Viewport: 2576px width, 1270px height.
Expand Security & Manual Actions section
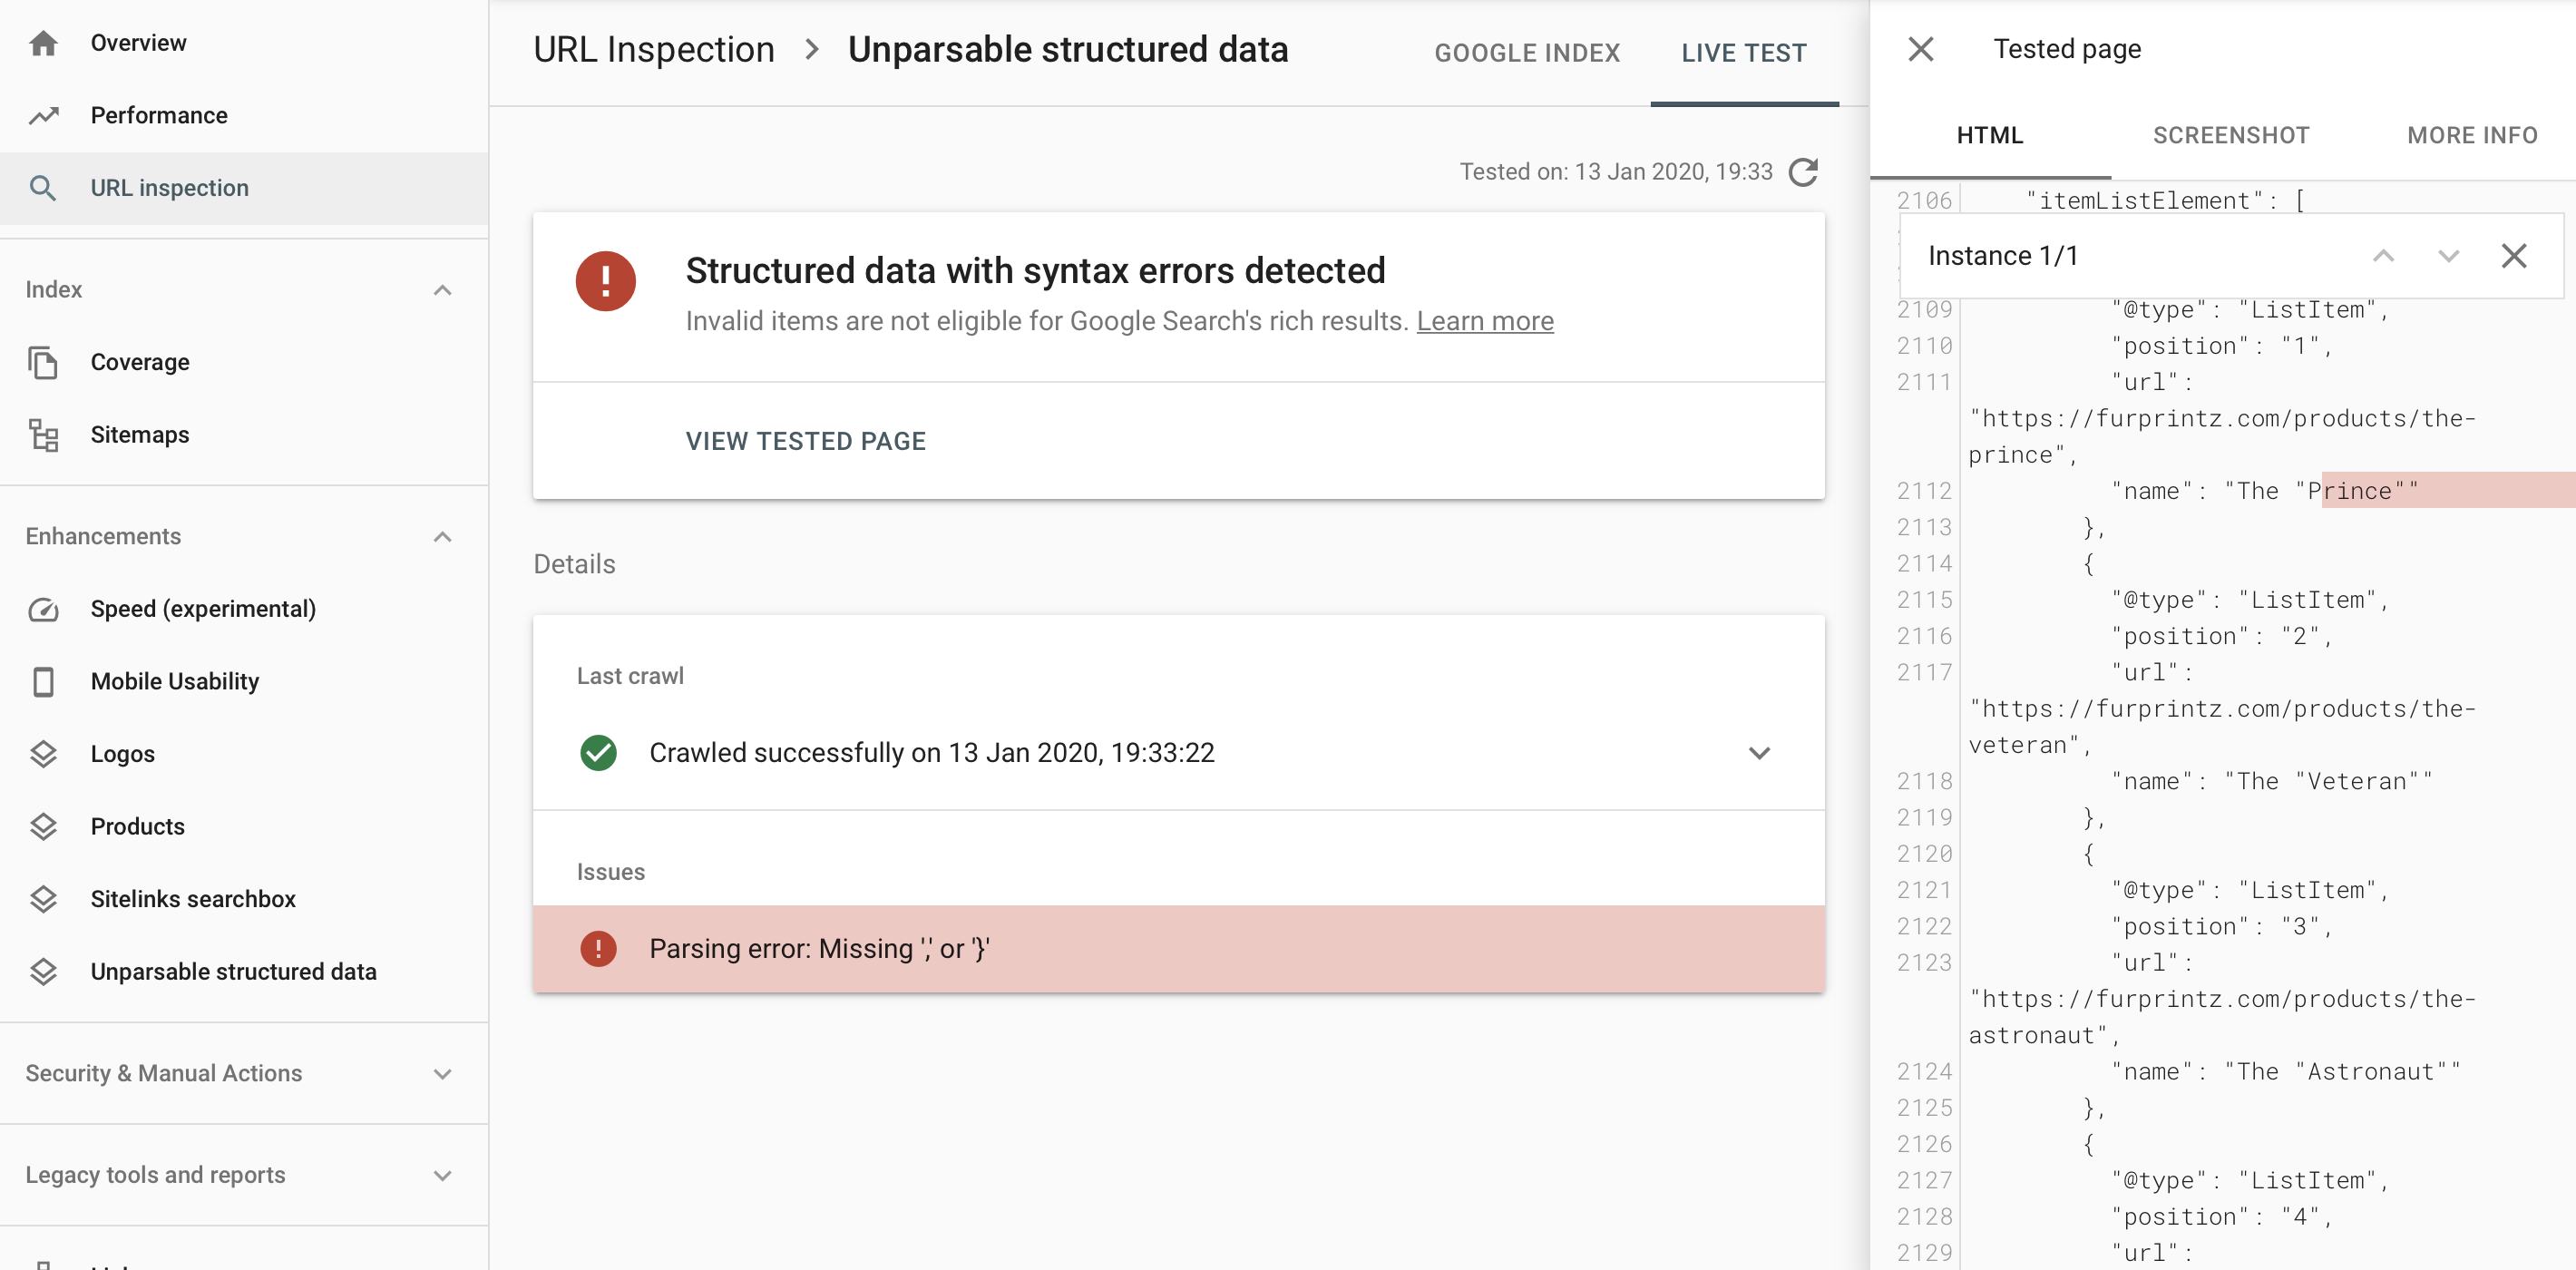(x=443, y=1073)
